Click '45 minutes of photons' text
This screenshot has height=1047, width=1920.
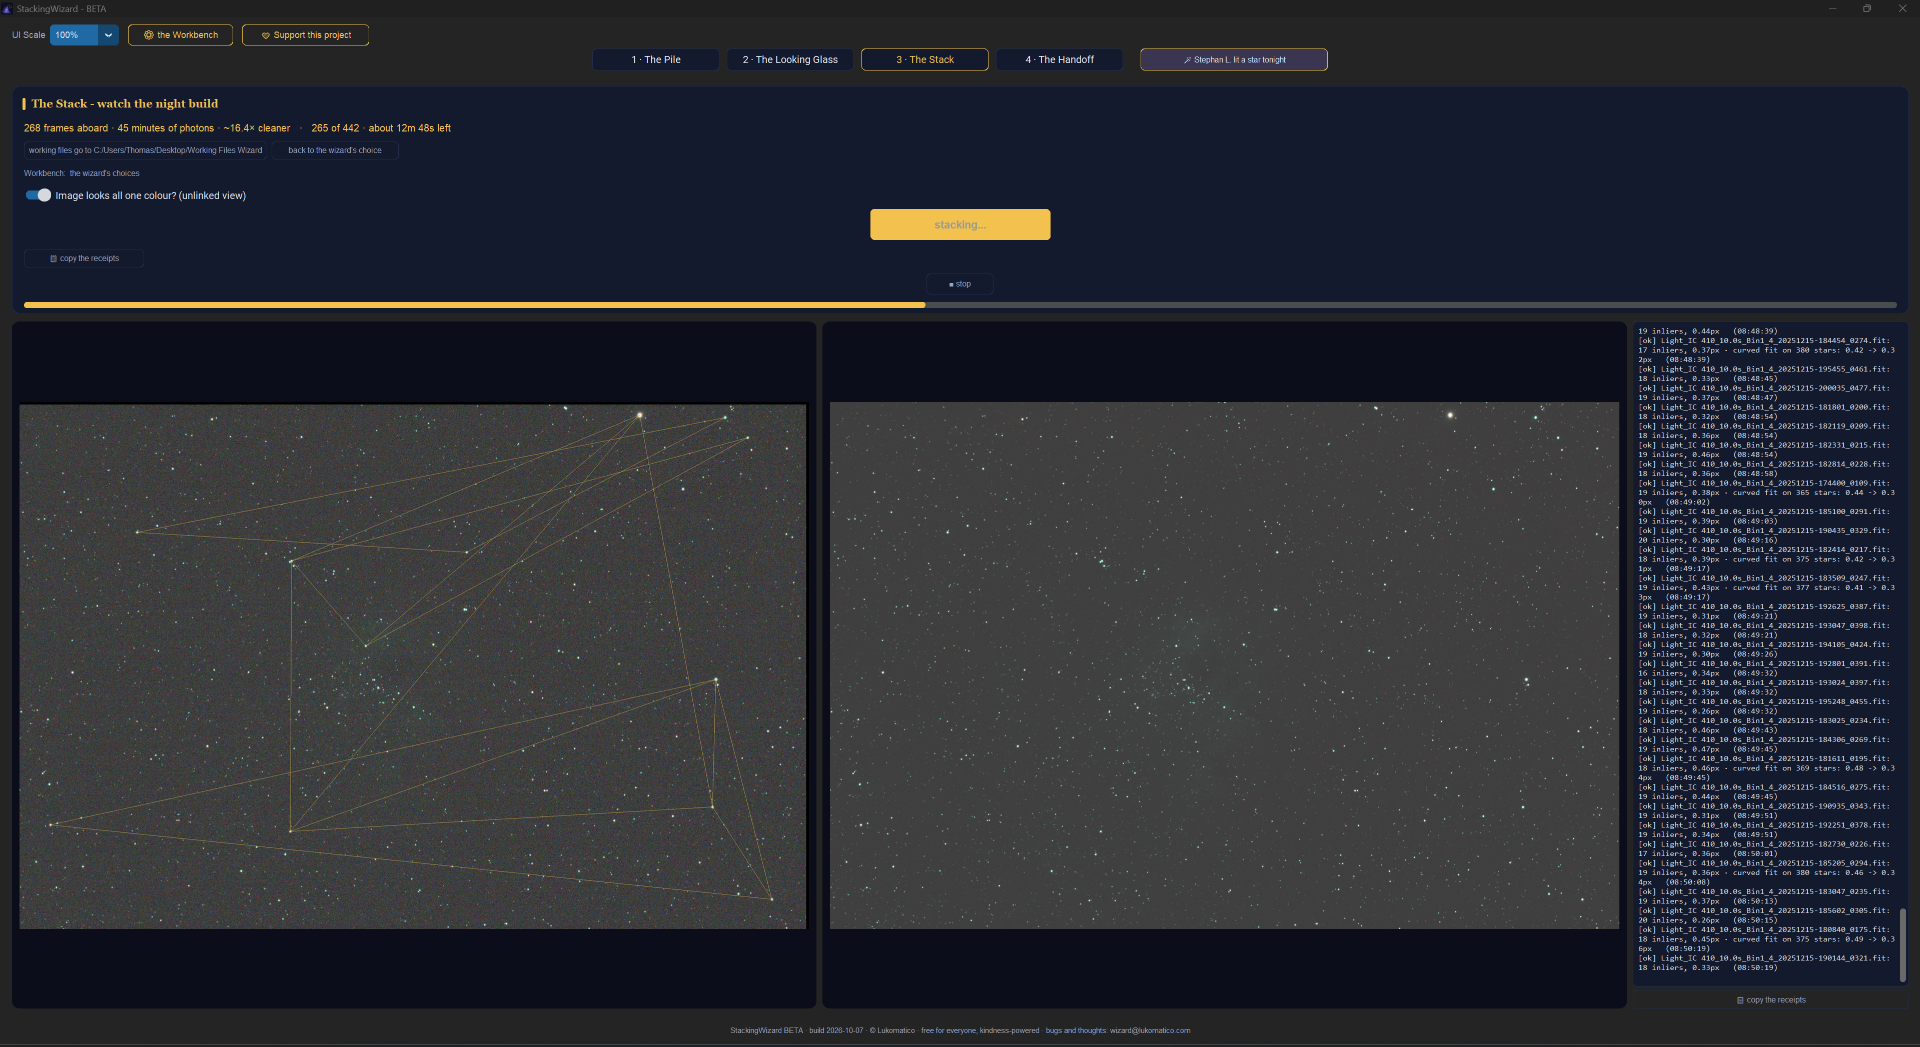[x=166, y=128]
